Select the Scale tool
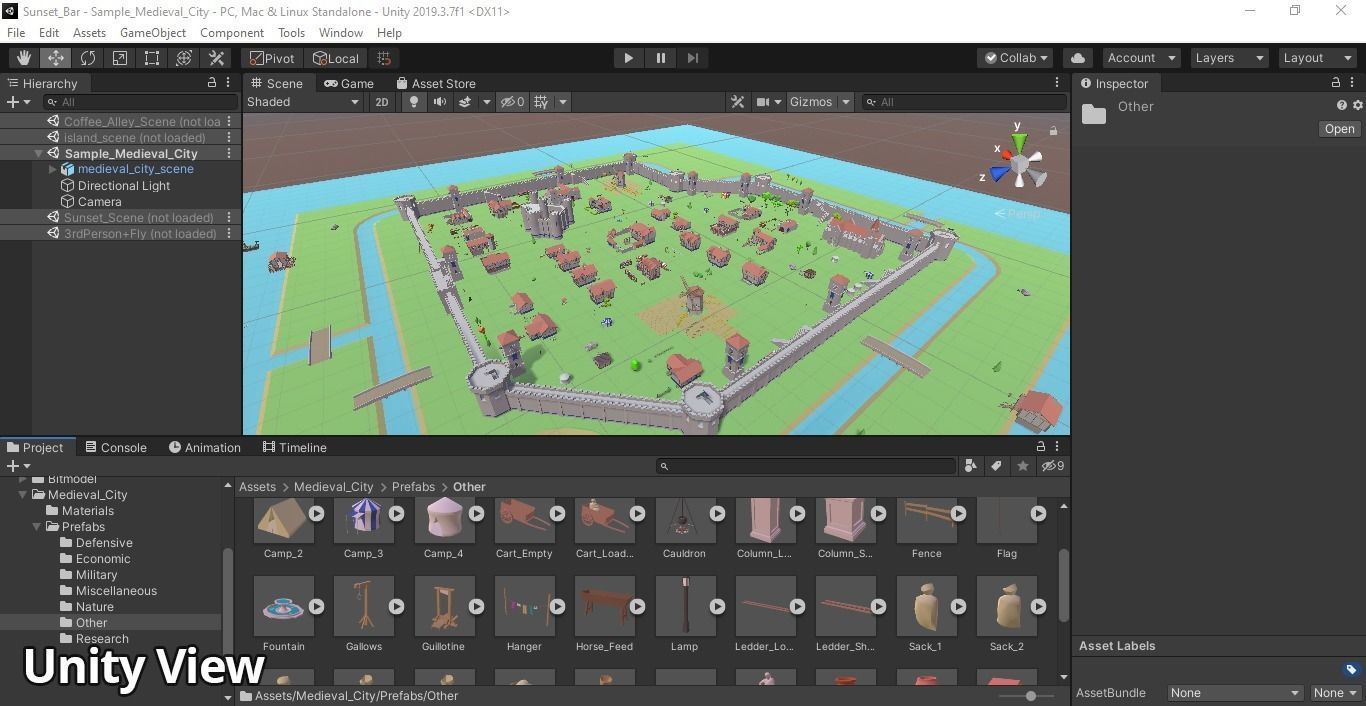The image size is (1366, 706). pyautogui.click(x=120, y=58)
